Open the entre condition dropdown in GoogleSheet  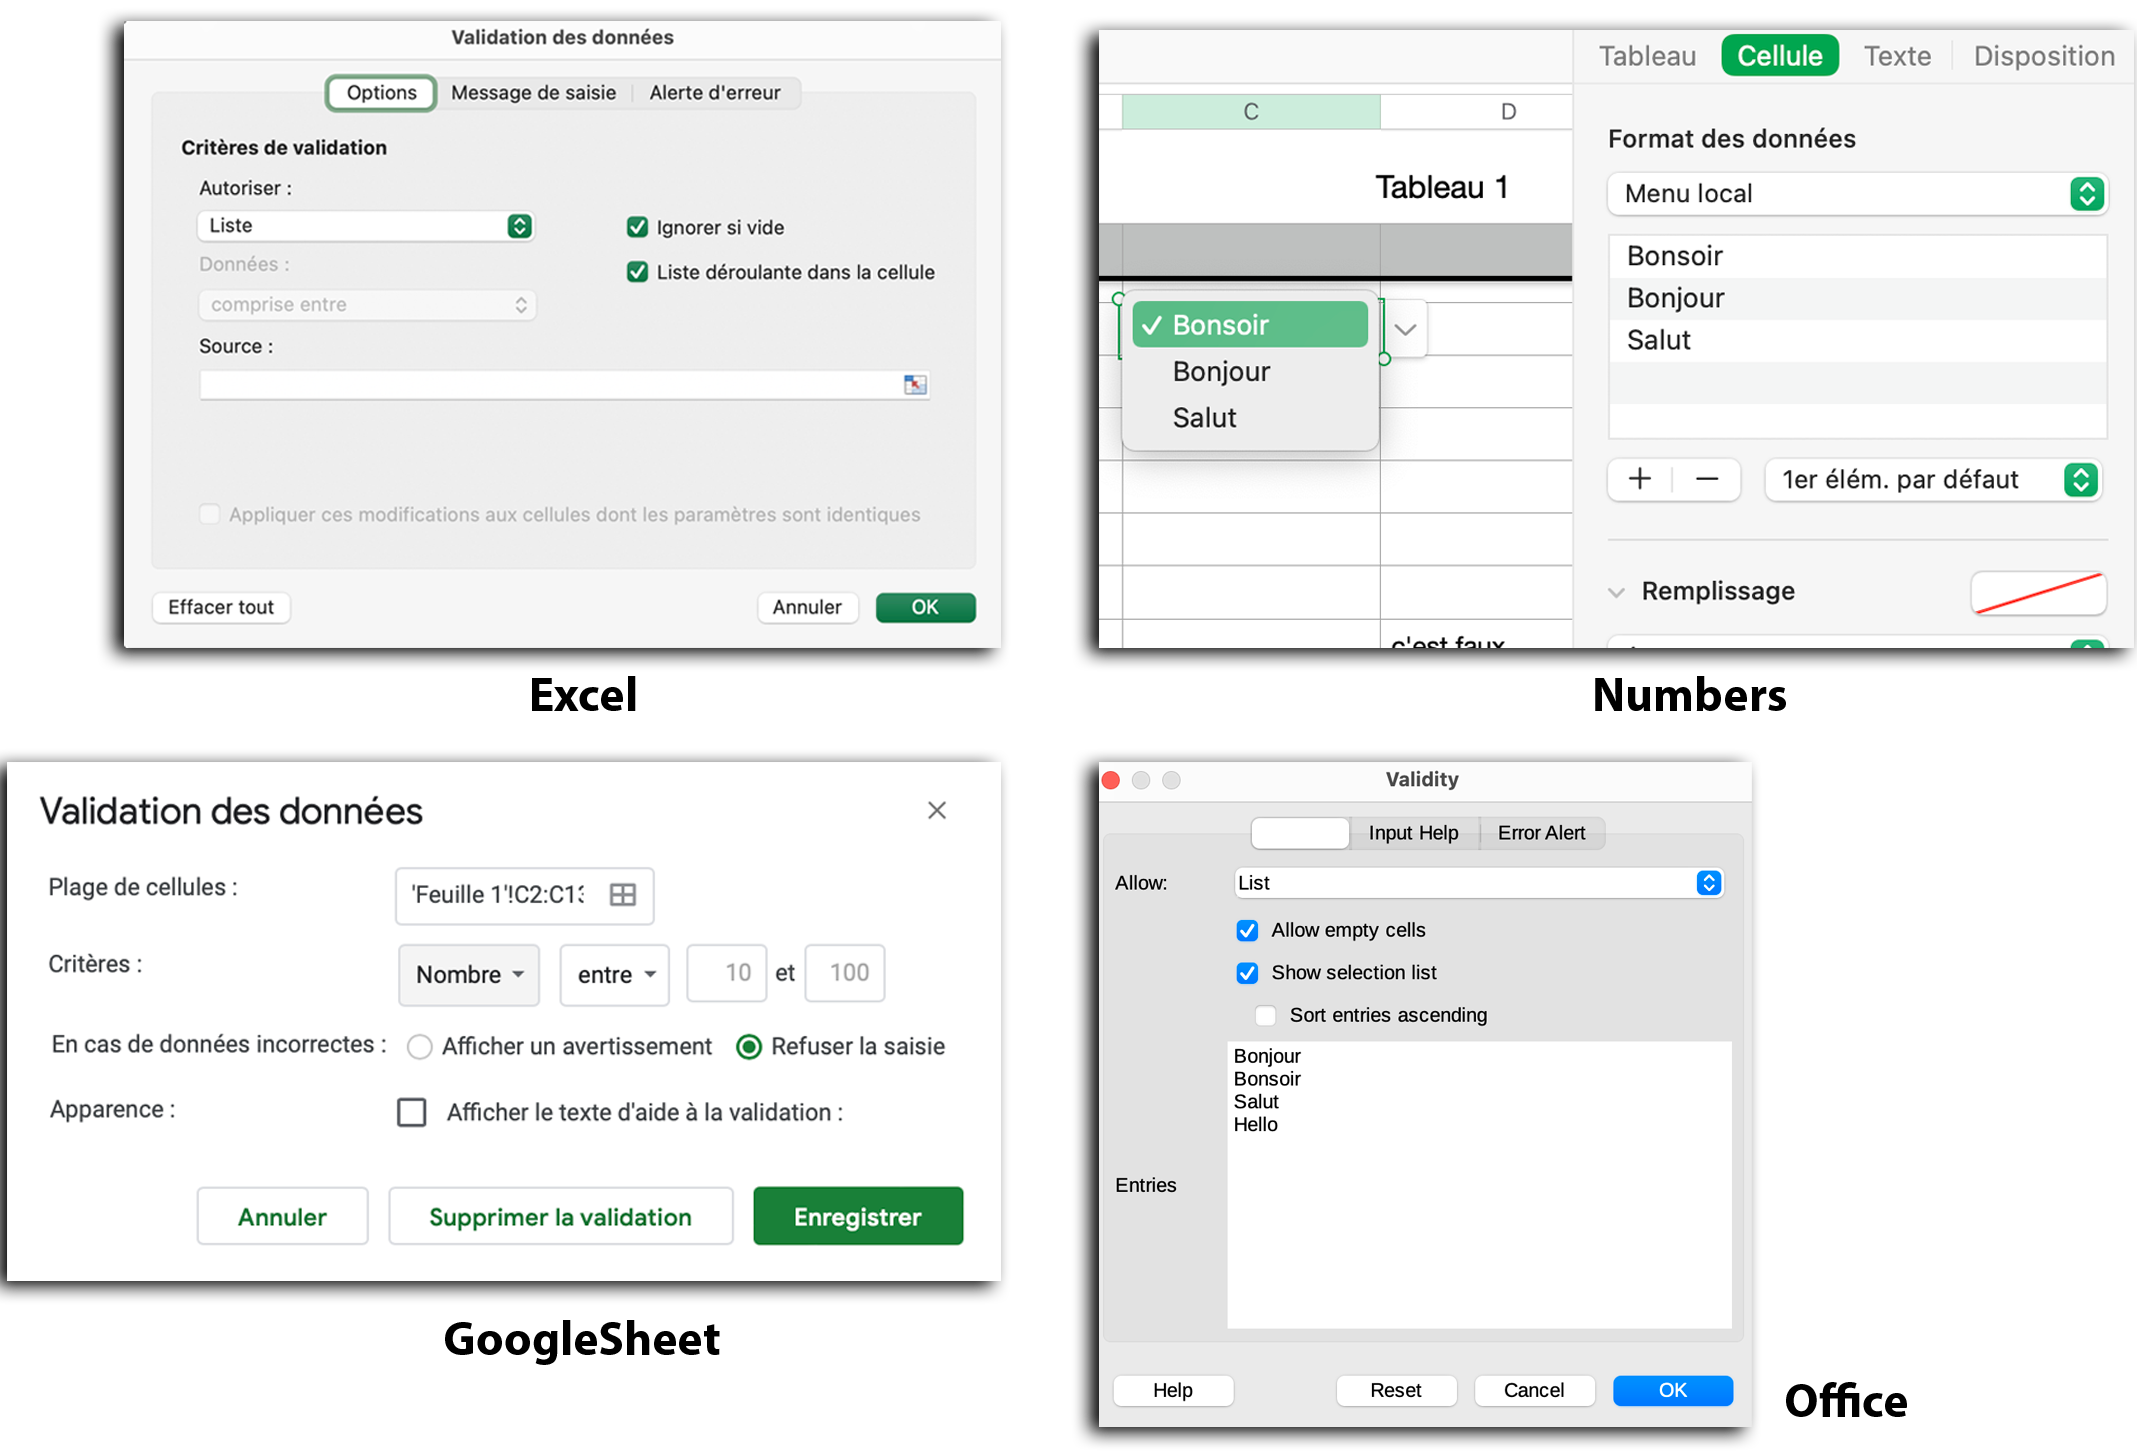click(615, 974)
